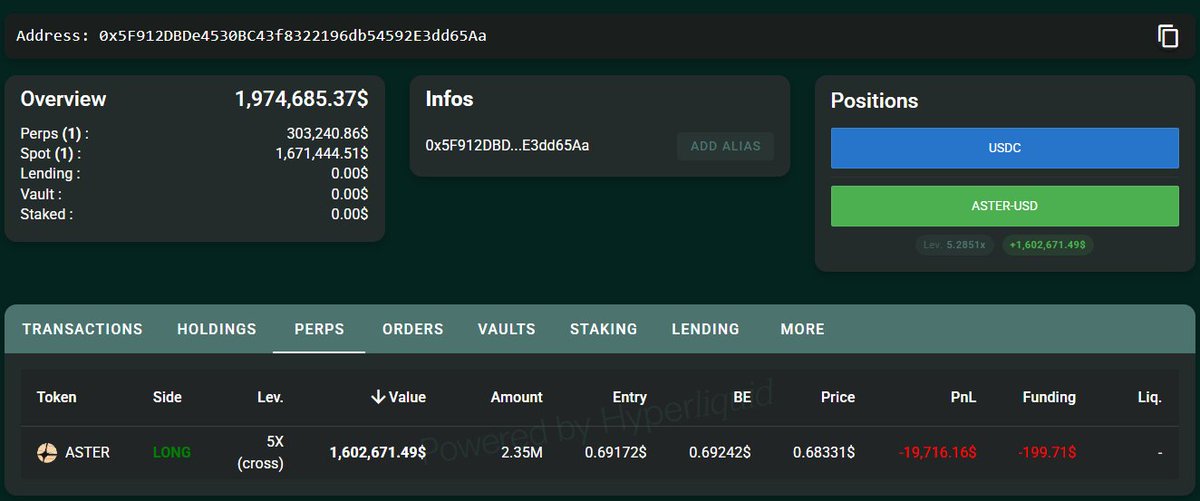The height and width of the screenshot is (501, 1200).
Task: Sort table by Entry column header
Action: tap(630, 397)
